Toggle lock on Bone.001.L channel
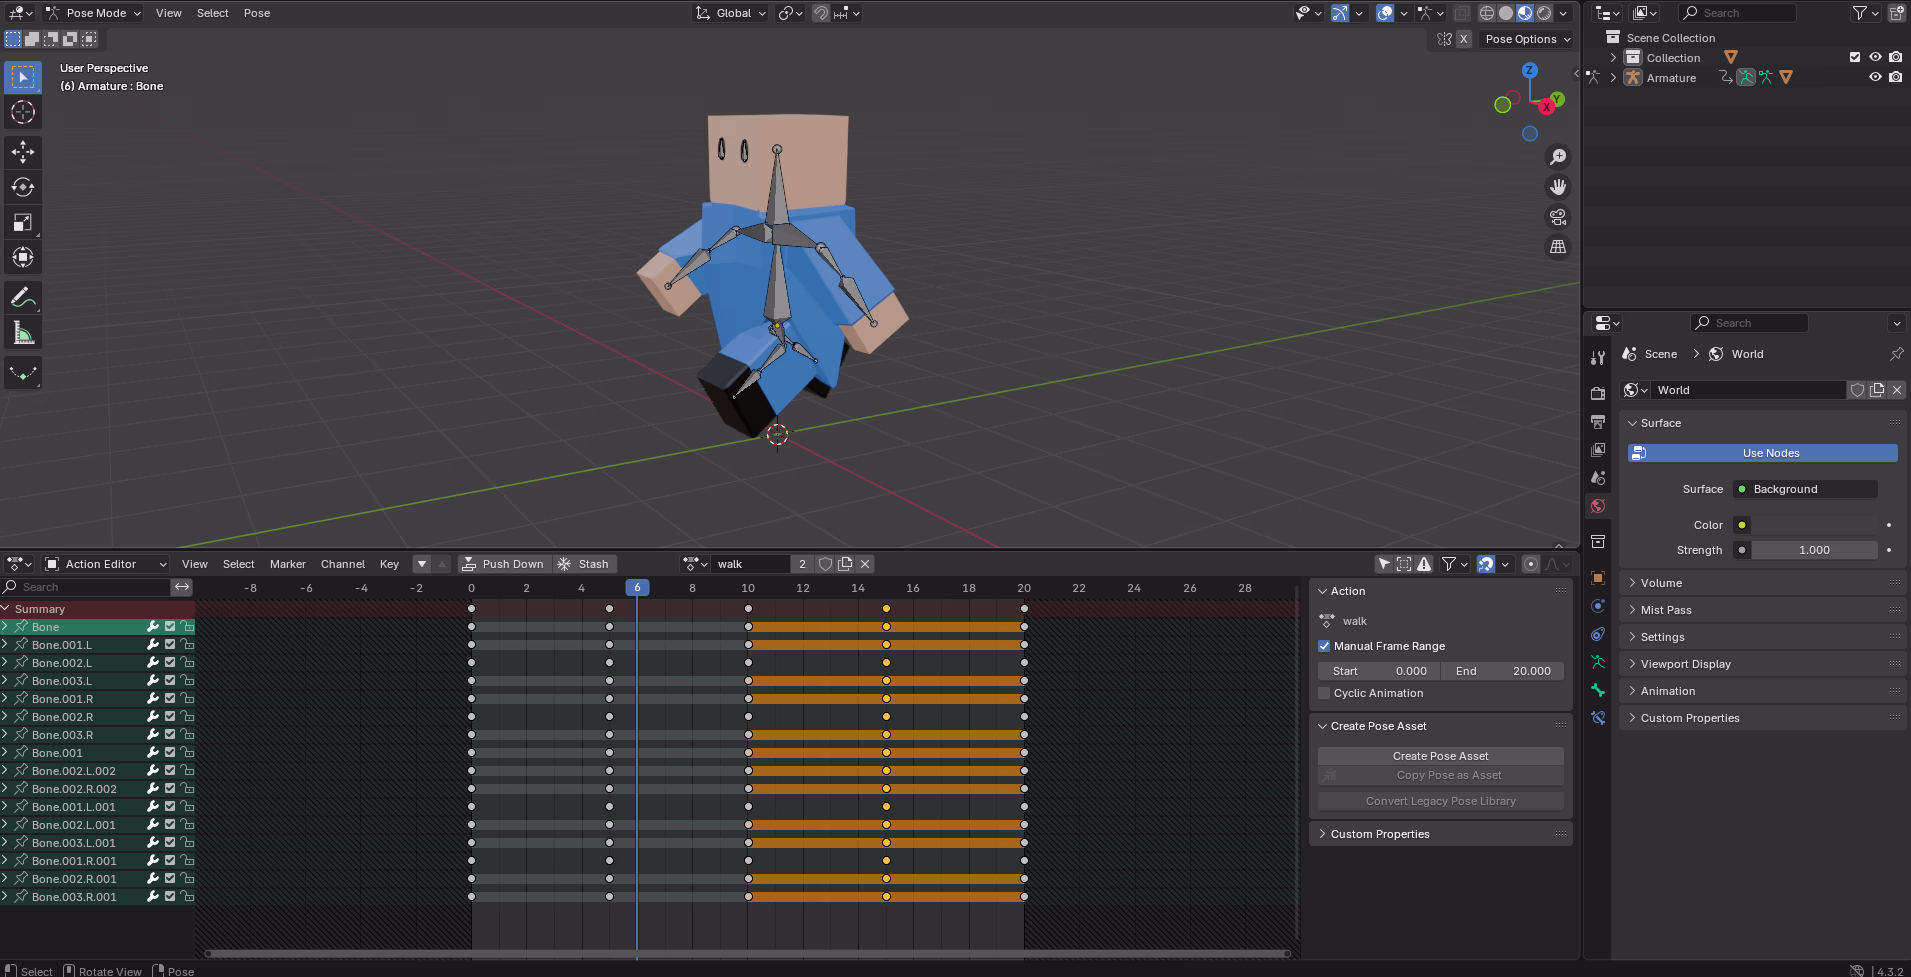1911x977 pixels. (187, 645)
